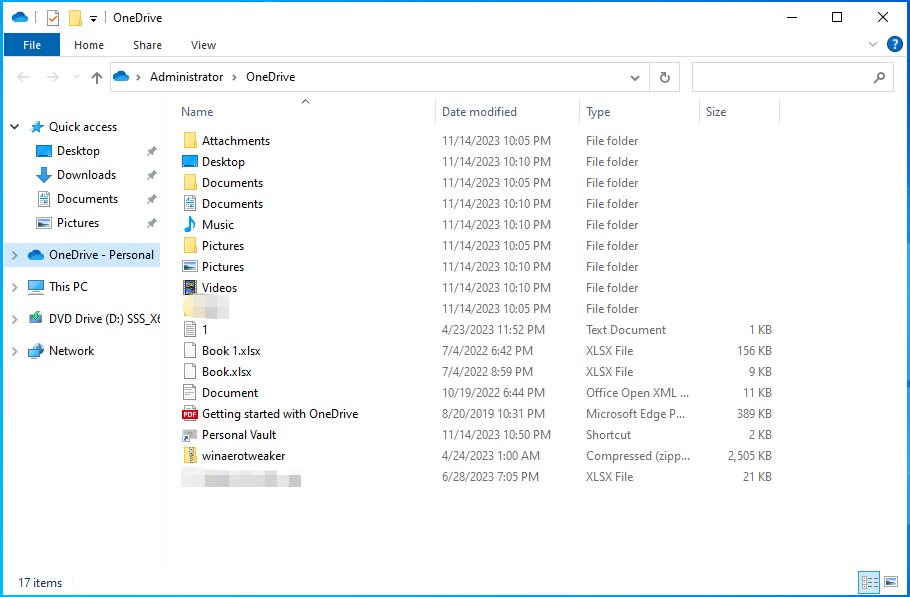Collapse the Quick access tree node
This screenshot has width=910, height=597.
(x=15, y=126)
